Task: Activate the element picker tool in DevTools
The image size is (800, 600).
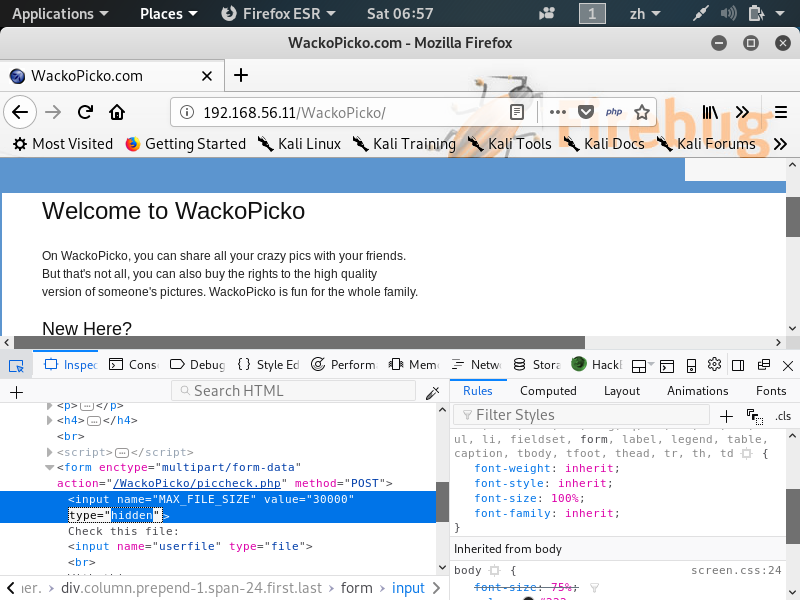Action: [16, 365]
